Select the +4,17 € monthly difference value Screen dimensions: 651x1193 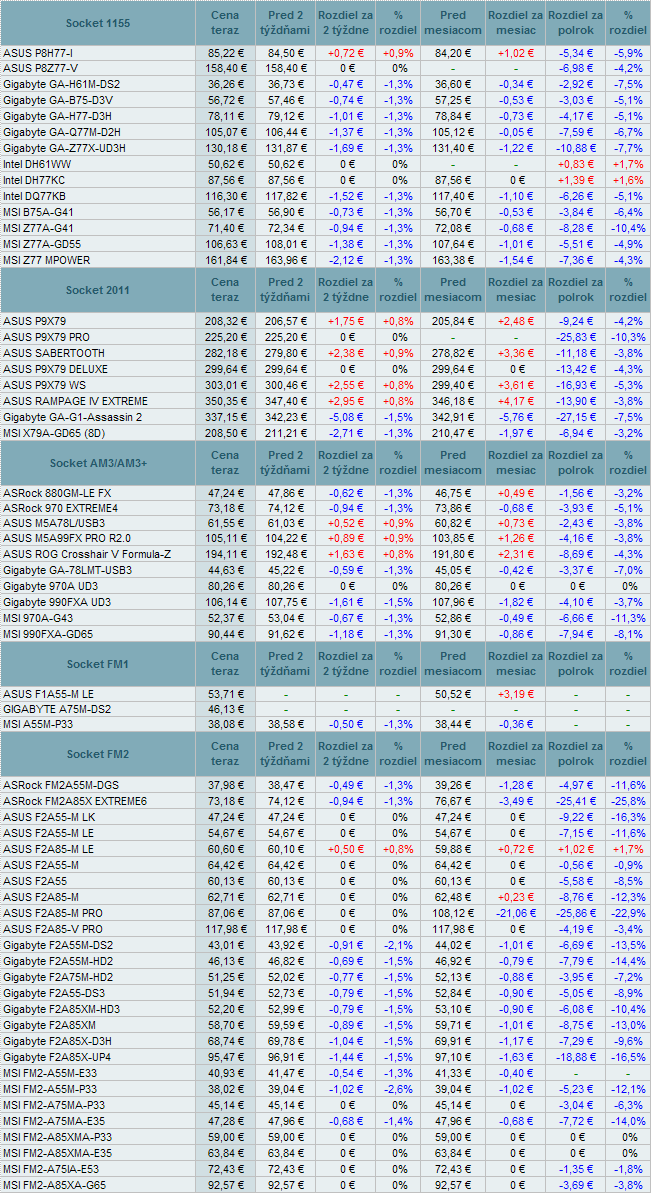[x=515, y=401]
